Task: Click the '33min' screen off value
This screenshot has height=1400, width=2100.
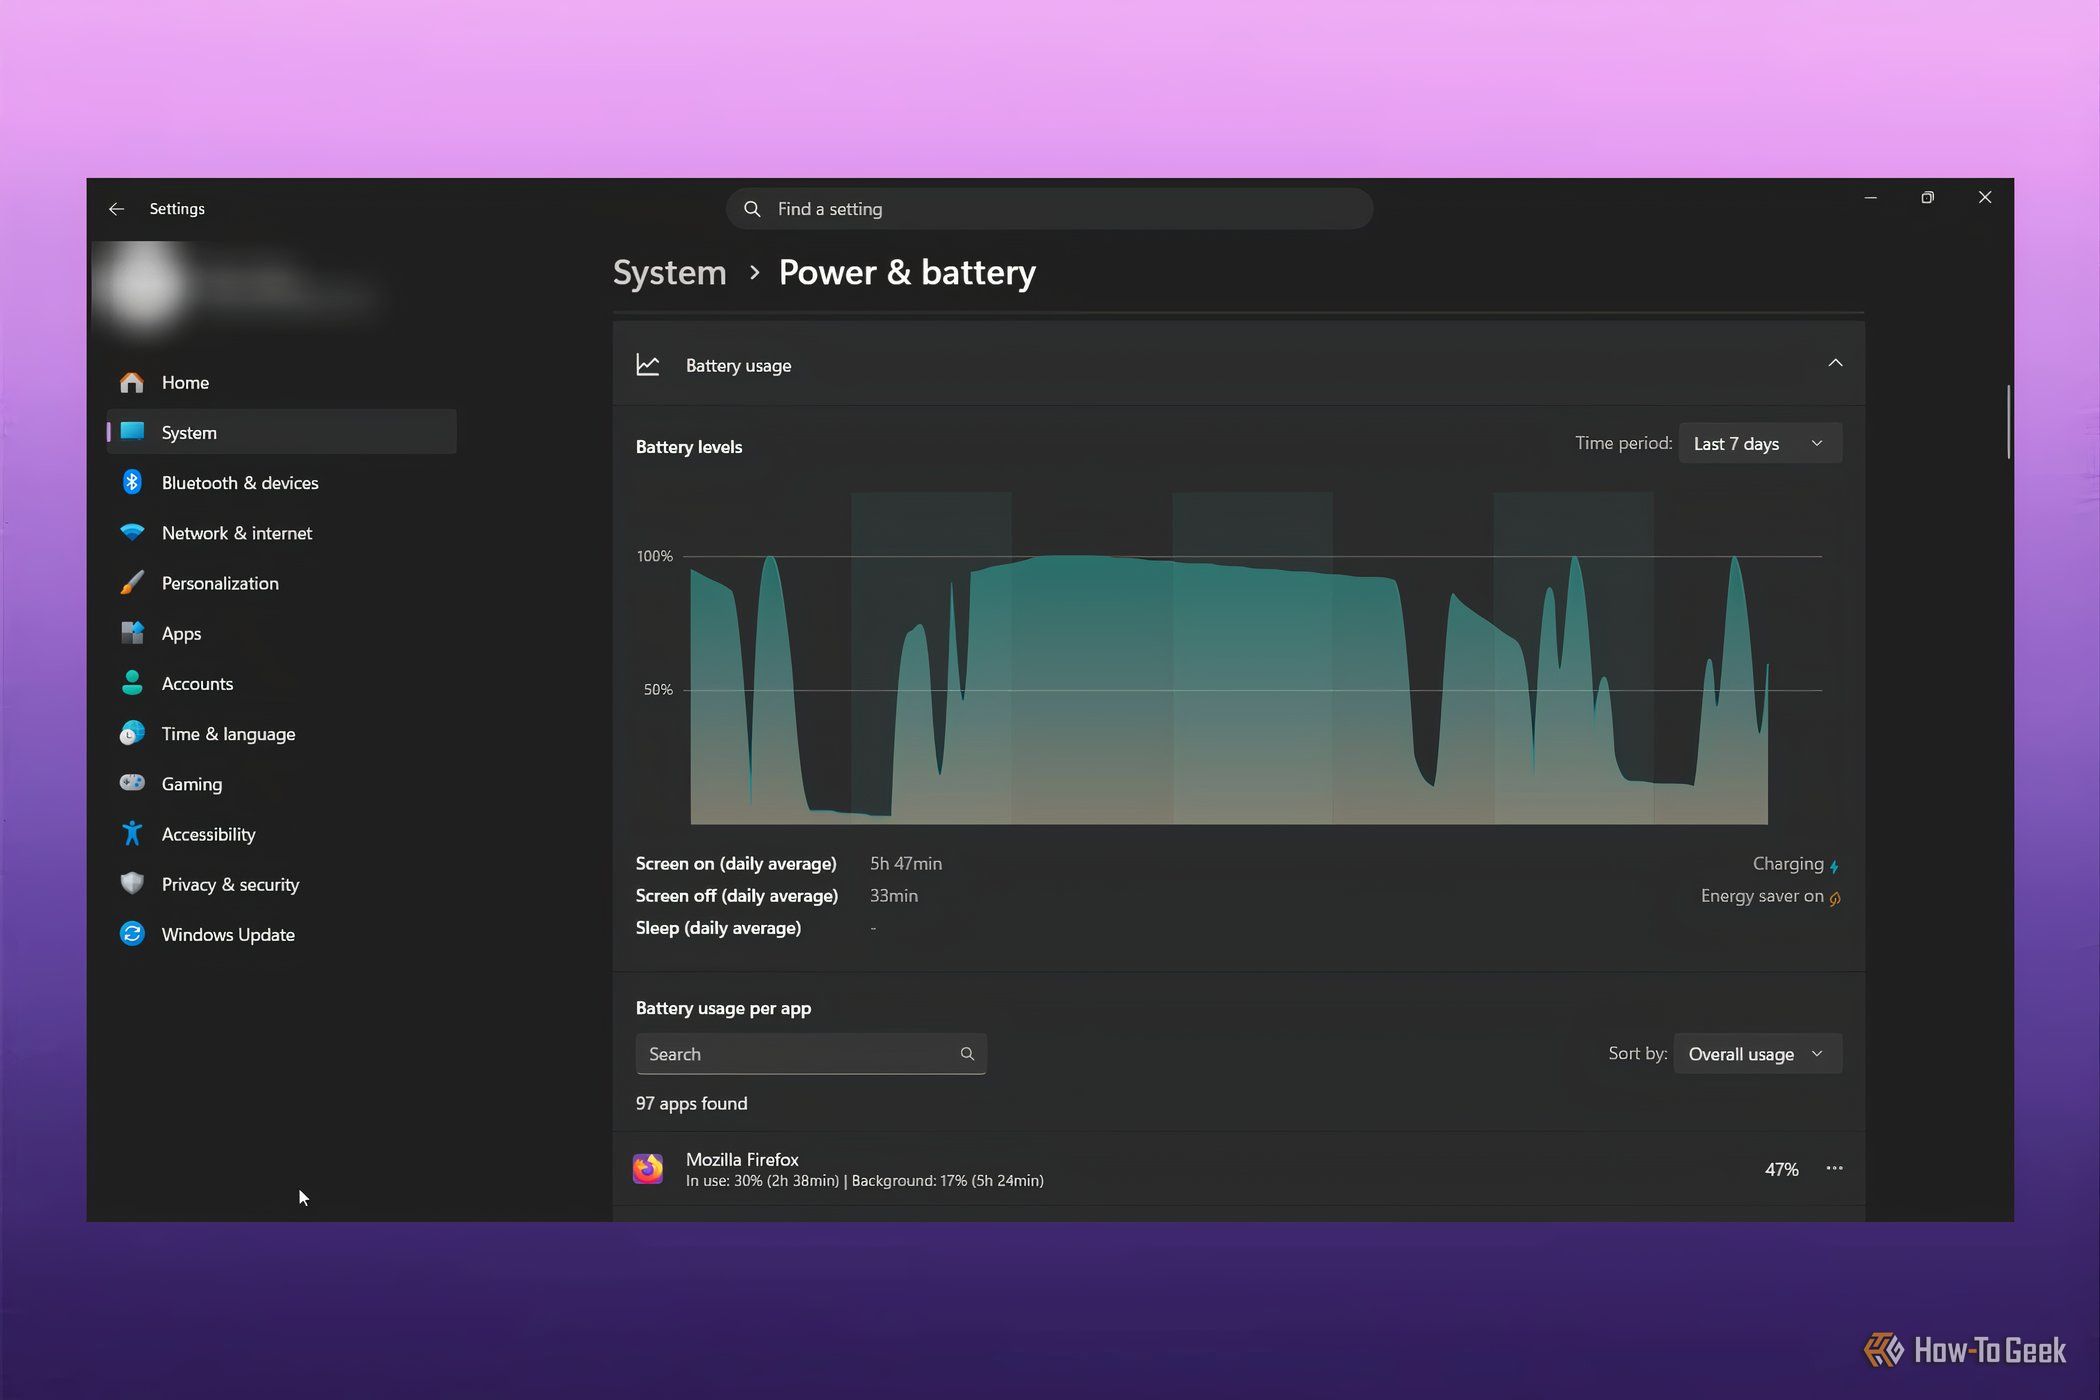Action: coord(893,895)
